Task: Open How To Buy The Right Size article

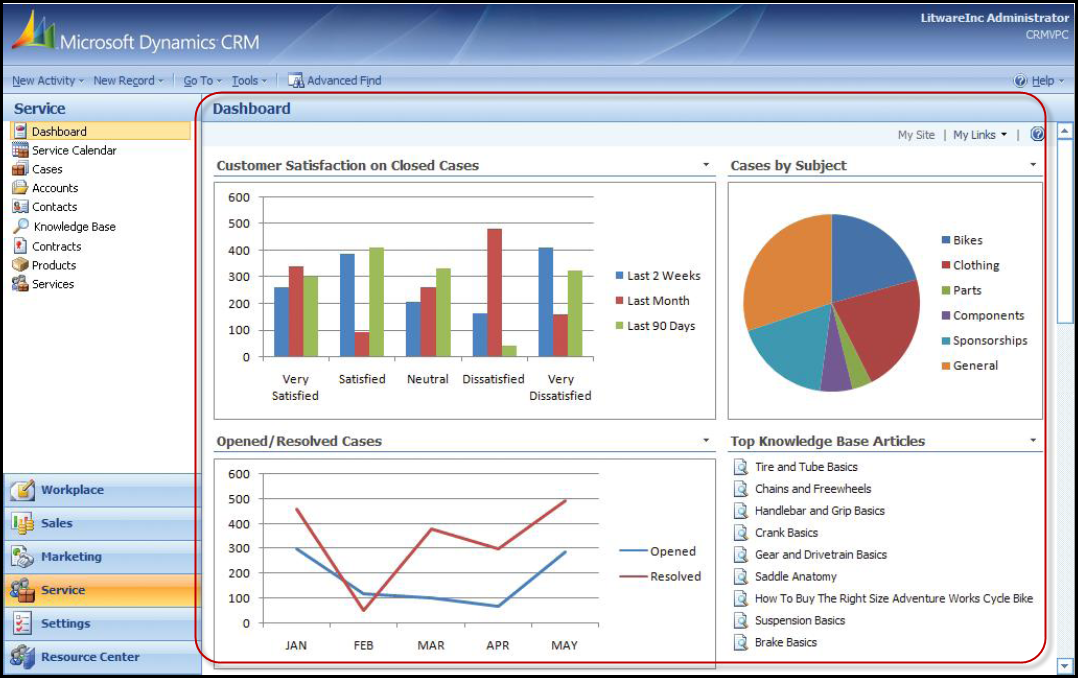Action: (x=894, y=598)
